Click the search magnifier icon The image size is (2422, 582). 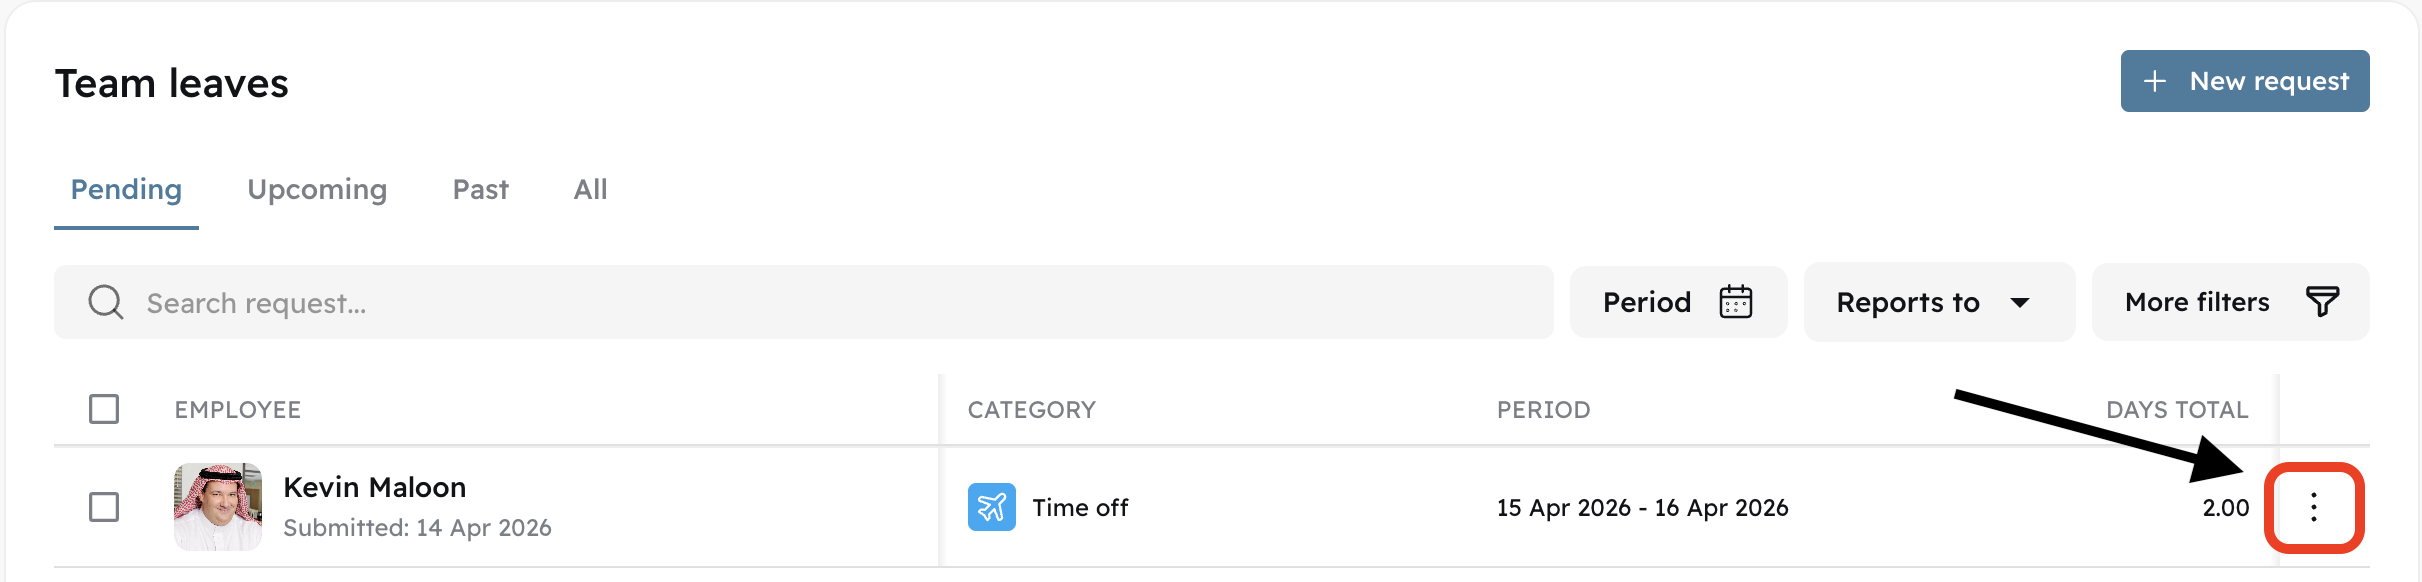click(106, 302)
